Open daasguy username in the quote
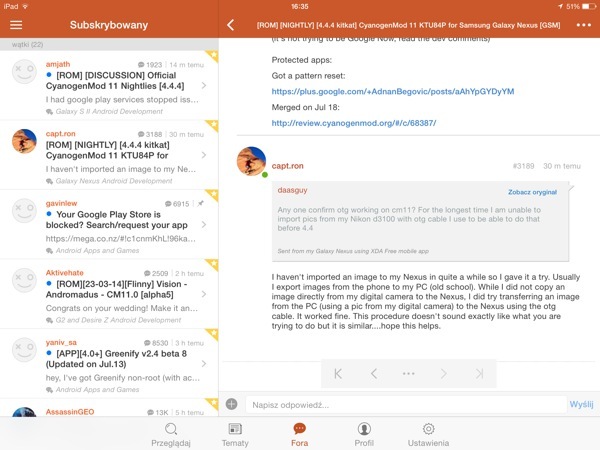 point(292,190)
